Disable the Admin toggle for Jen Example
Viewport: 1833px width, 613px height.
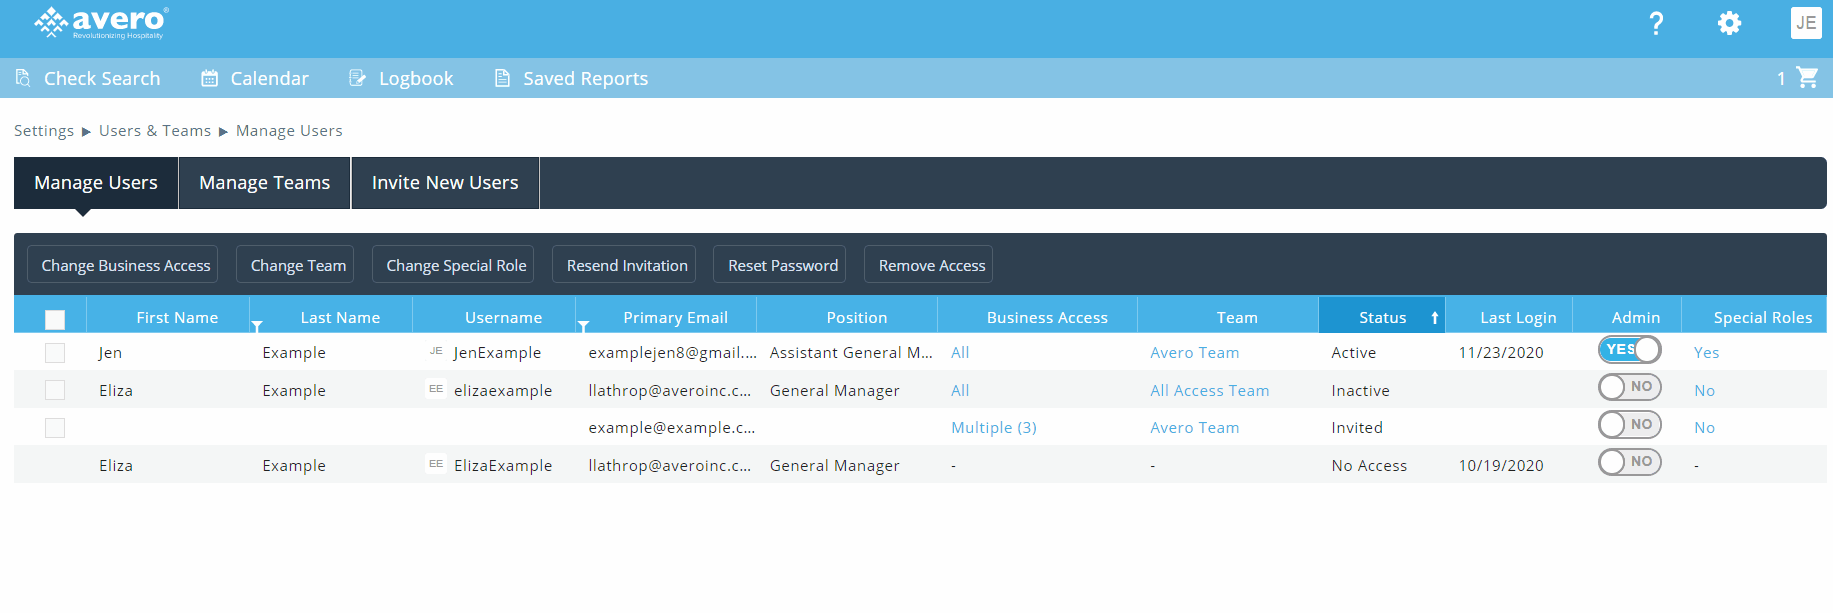[1629, 349]
